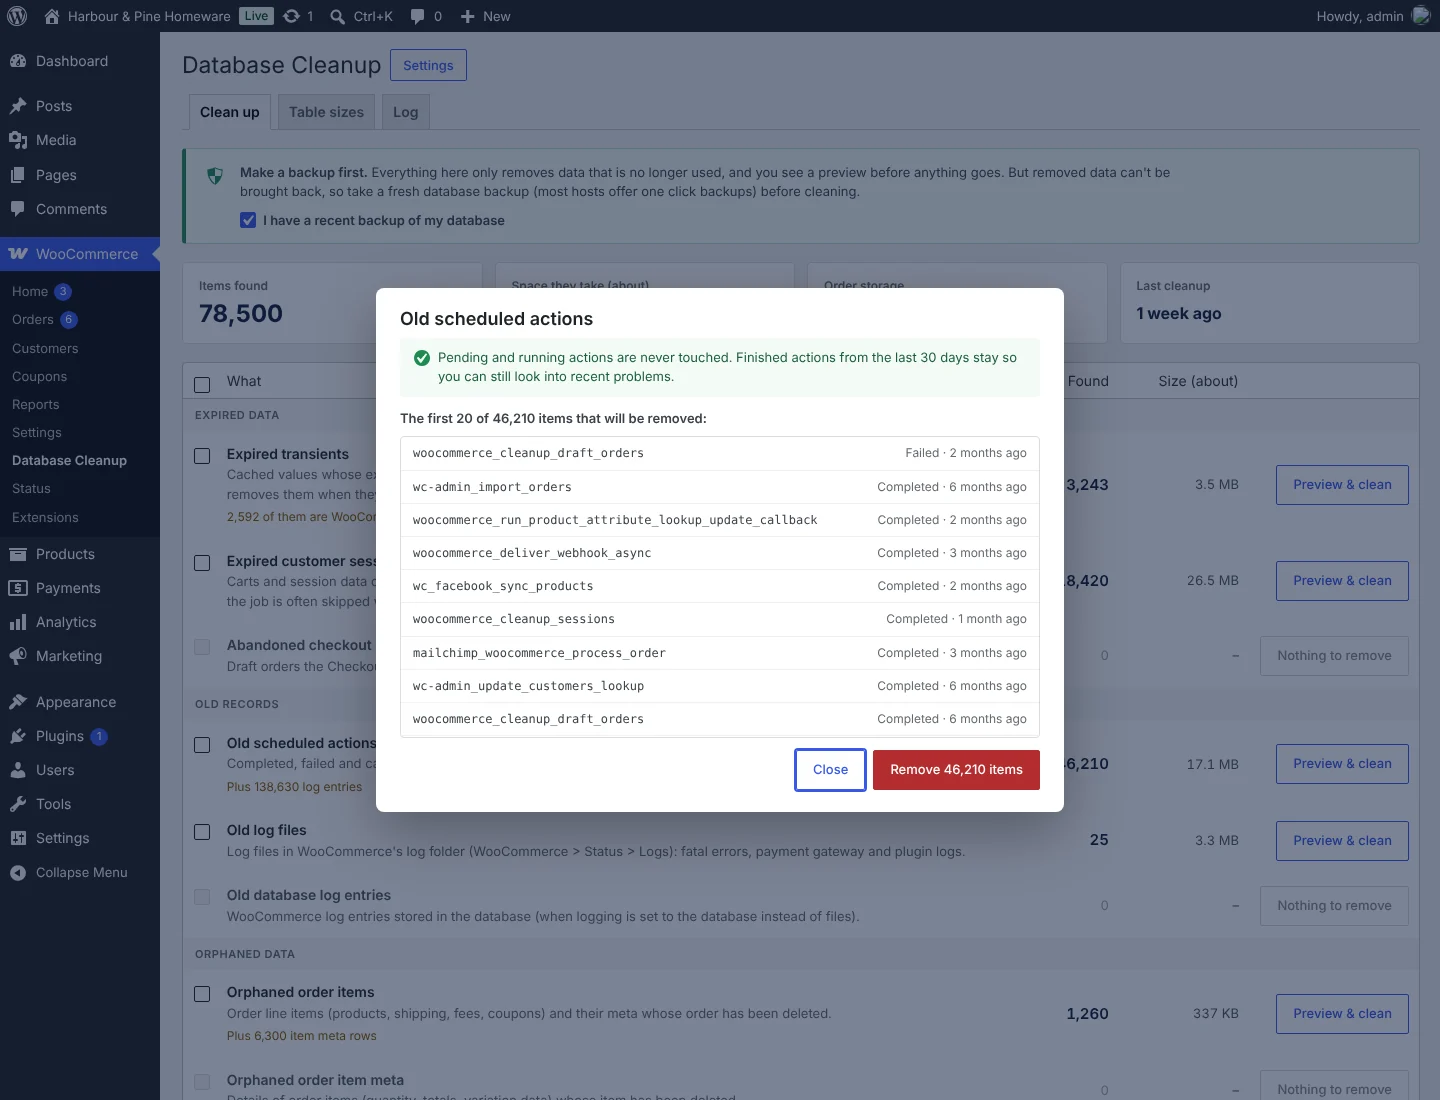This screenshot has width=1440, height=1100.
Task: Open WooCommerce Extensions submenu item
Action: pos(45,517)
